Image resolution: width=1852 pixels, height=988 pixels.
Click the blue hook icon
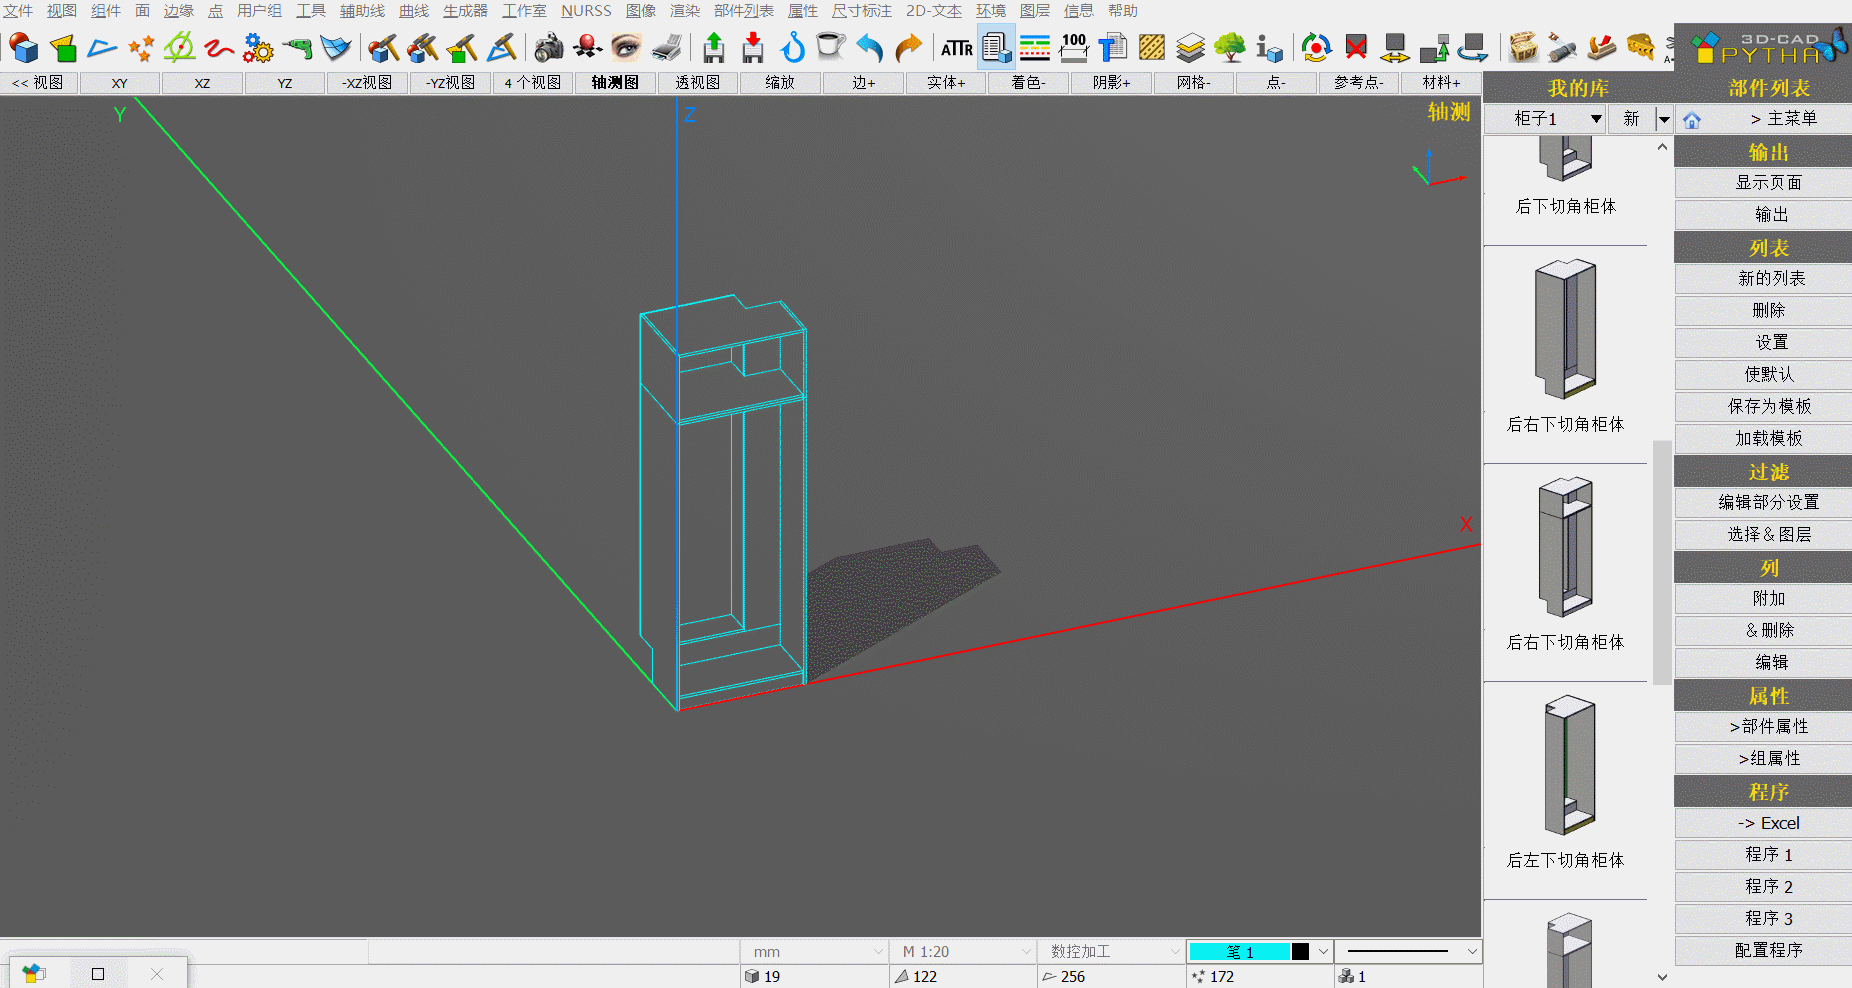coord(792,47)
